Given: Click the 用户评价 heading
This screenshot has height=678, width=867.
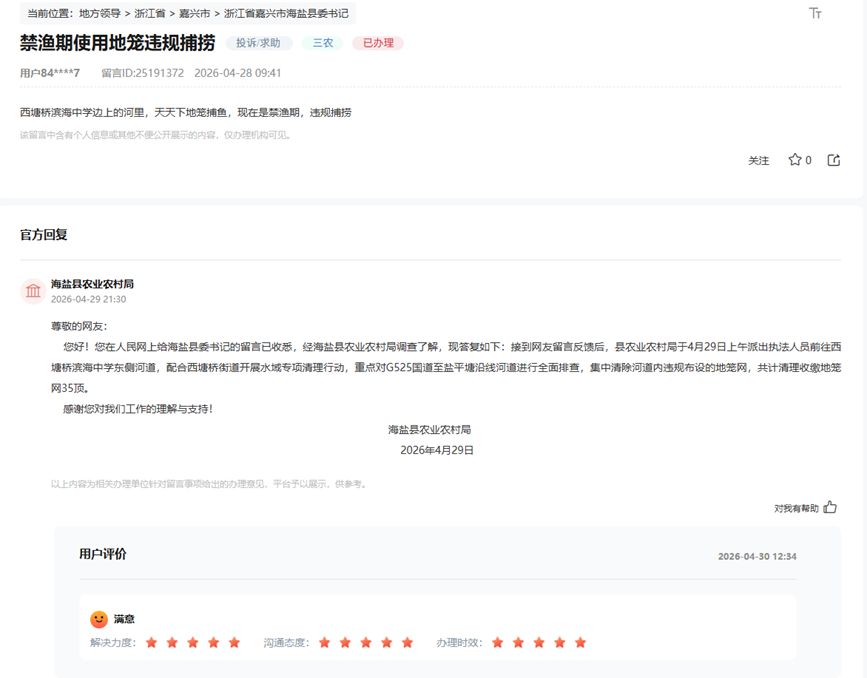Looking at the screenshot, I should [103, 554].
